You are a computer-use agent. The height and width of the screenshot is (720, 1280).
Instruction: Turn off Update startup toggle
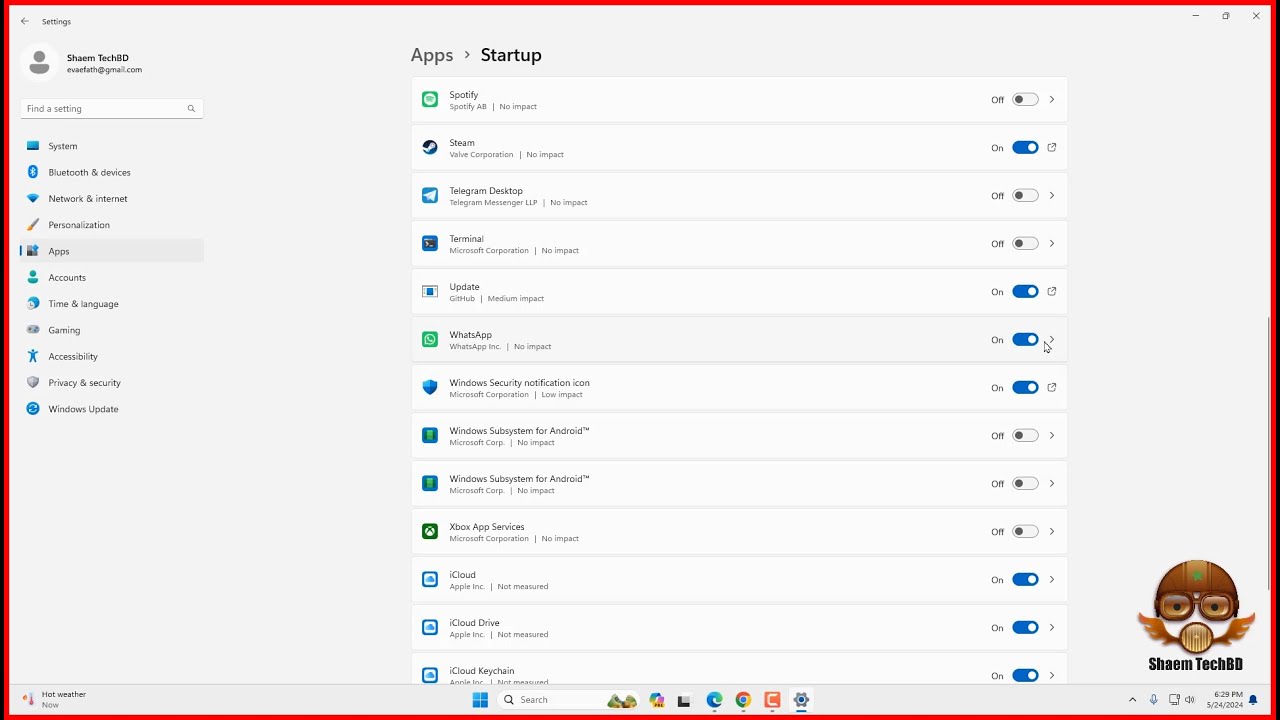[x=1025, y=292]
